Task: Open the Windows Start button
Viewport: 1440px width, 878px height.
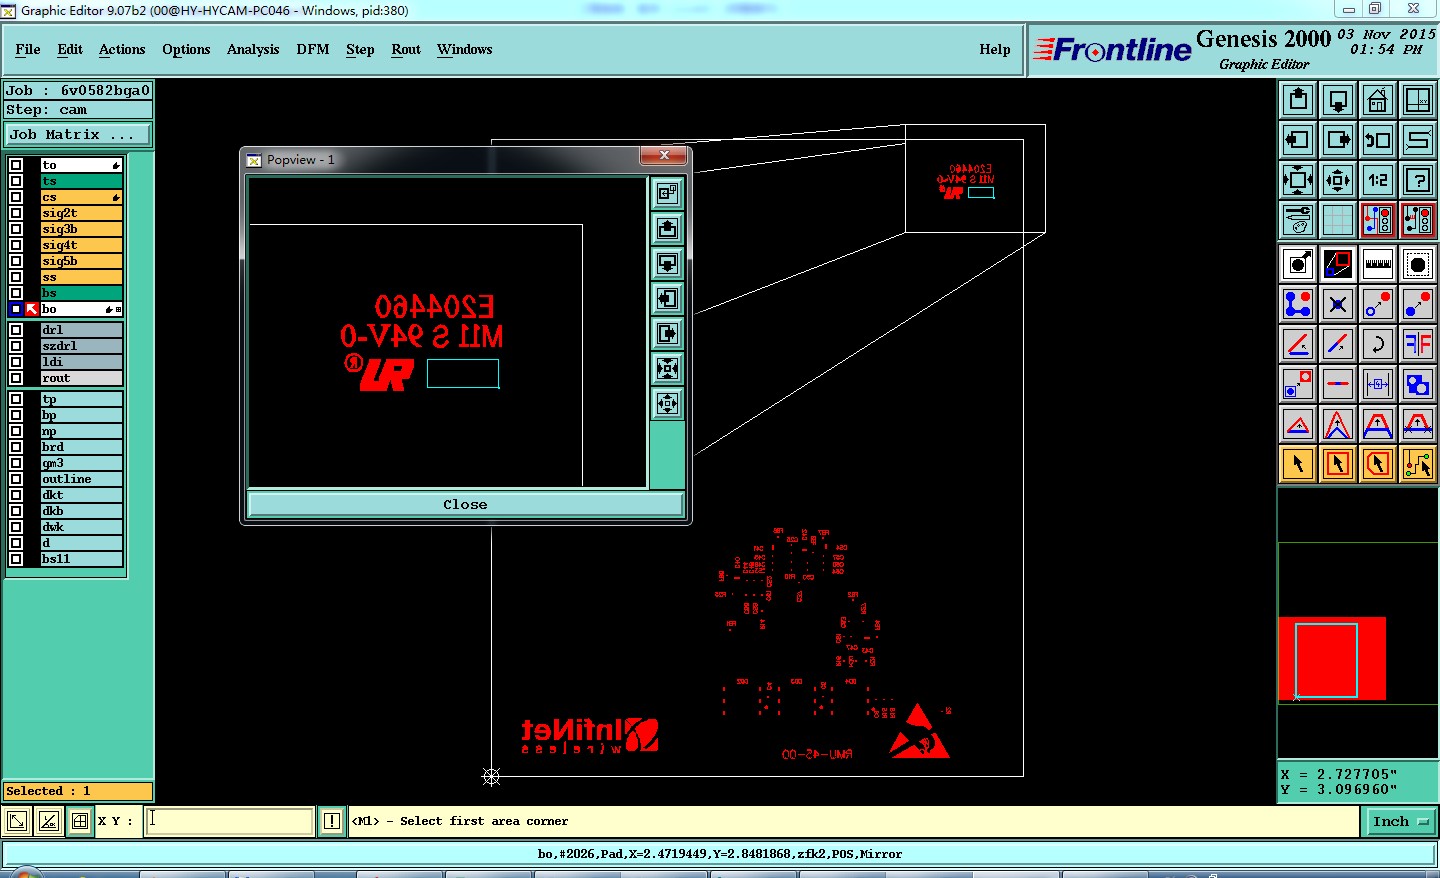Action: (25, 873)
